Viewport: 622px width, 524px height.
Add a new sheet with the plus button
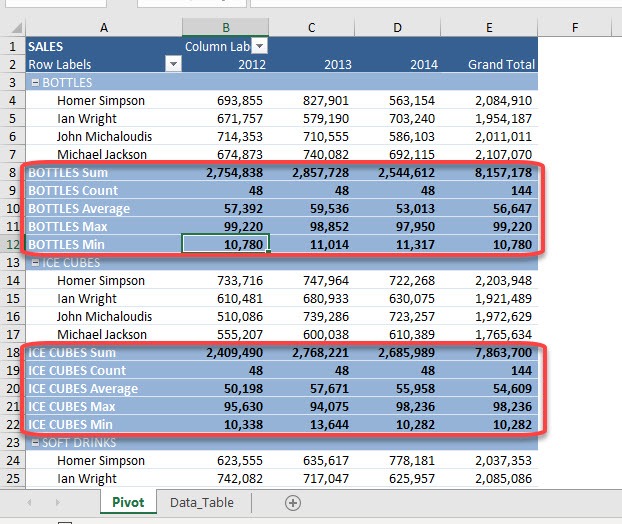tap(293, 503)
